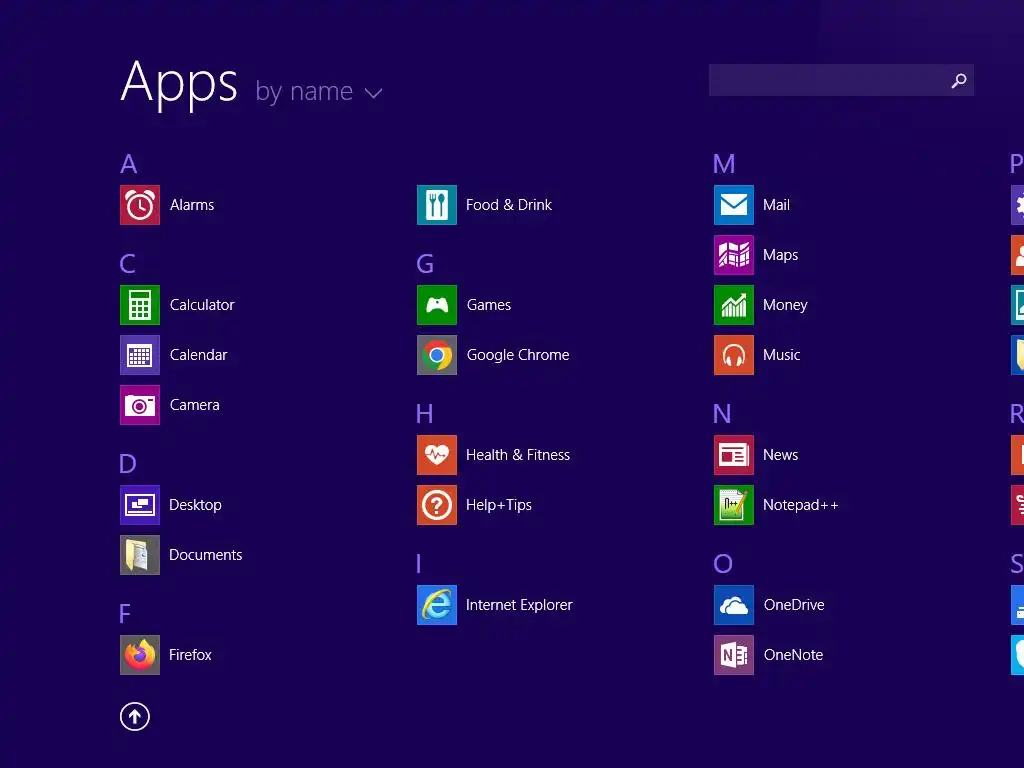The height and width of the screenshot is (768, 1024).
Task: Click the 'Food & Drink' label
Action: click(x=509, y=205)
